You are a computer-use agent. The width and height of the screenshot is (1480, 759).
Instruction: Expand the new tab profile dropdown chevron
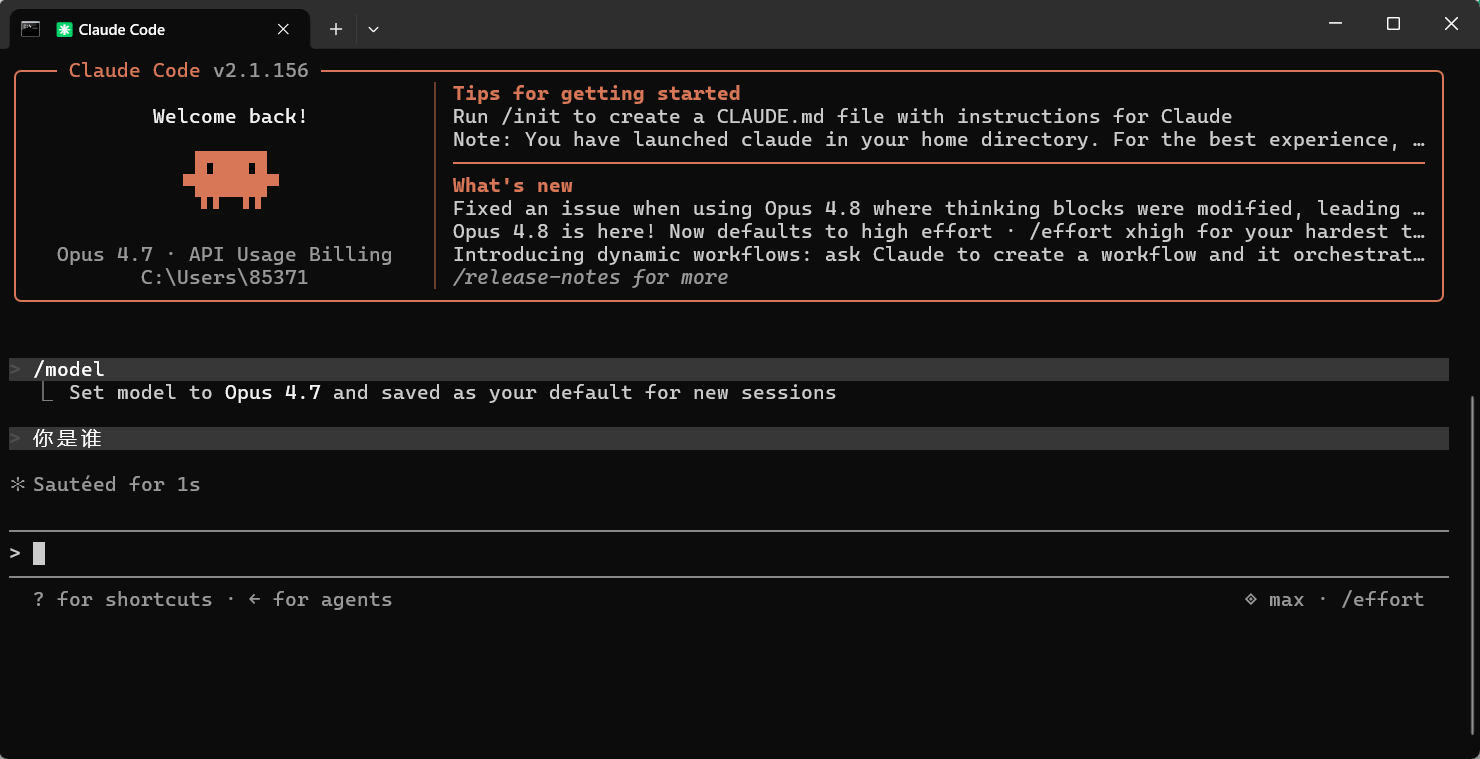point(373,30)
